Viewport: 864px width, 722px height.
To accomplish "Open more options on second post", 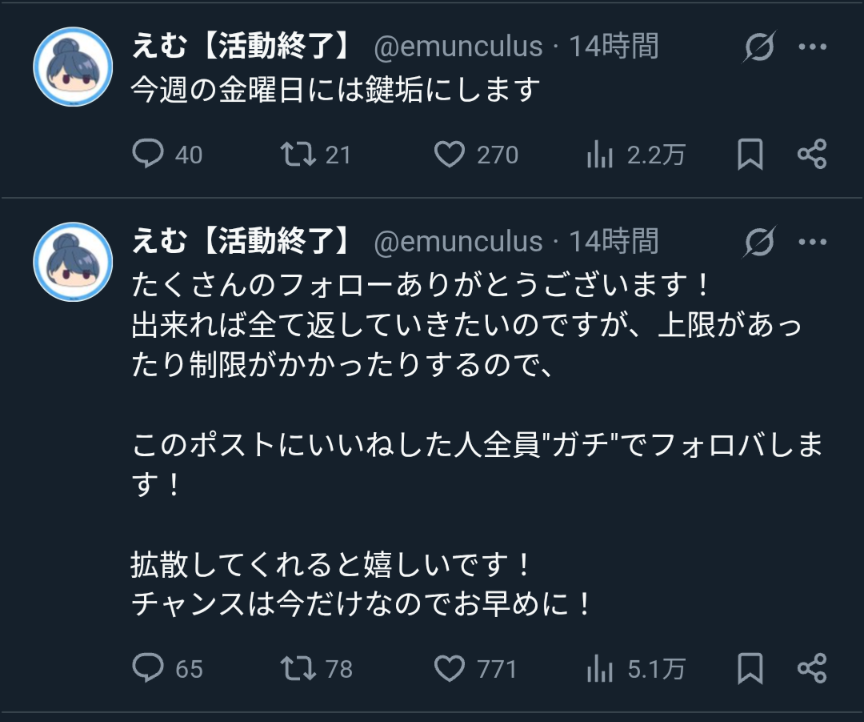I will [812, 241].
